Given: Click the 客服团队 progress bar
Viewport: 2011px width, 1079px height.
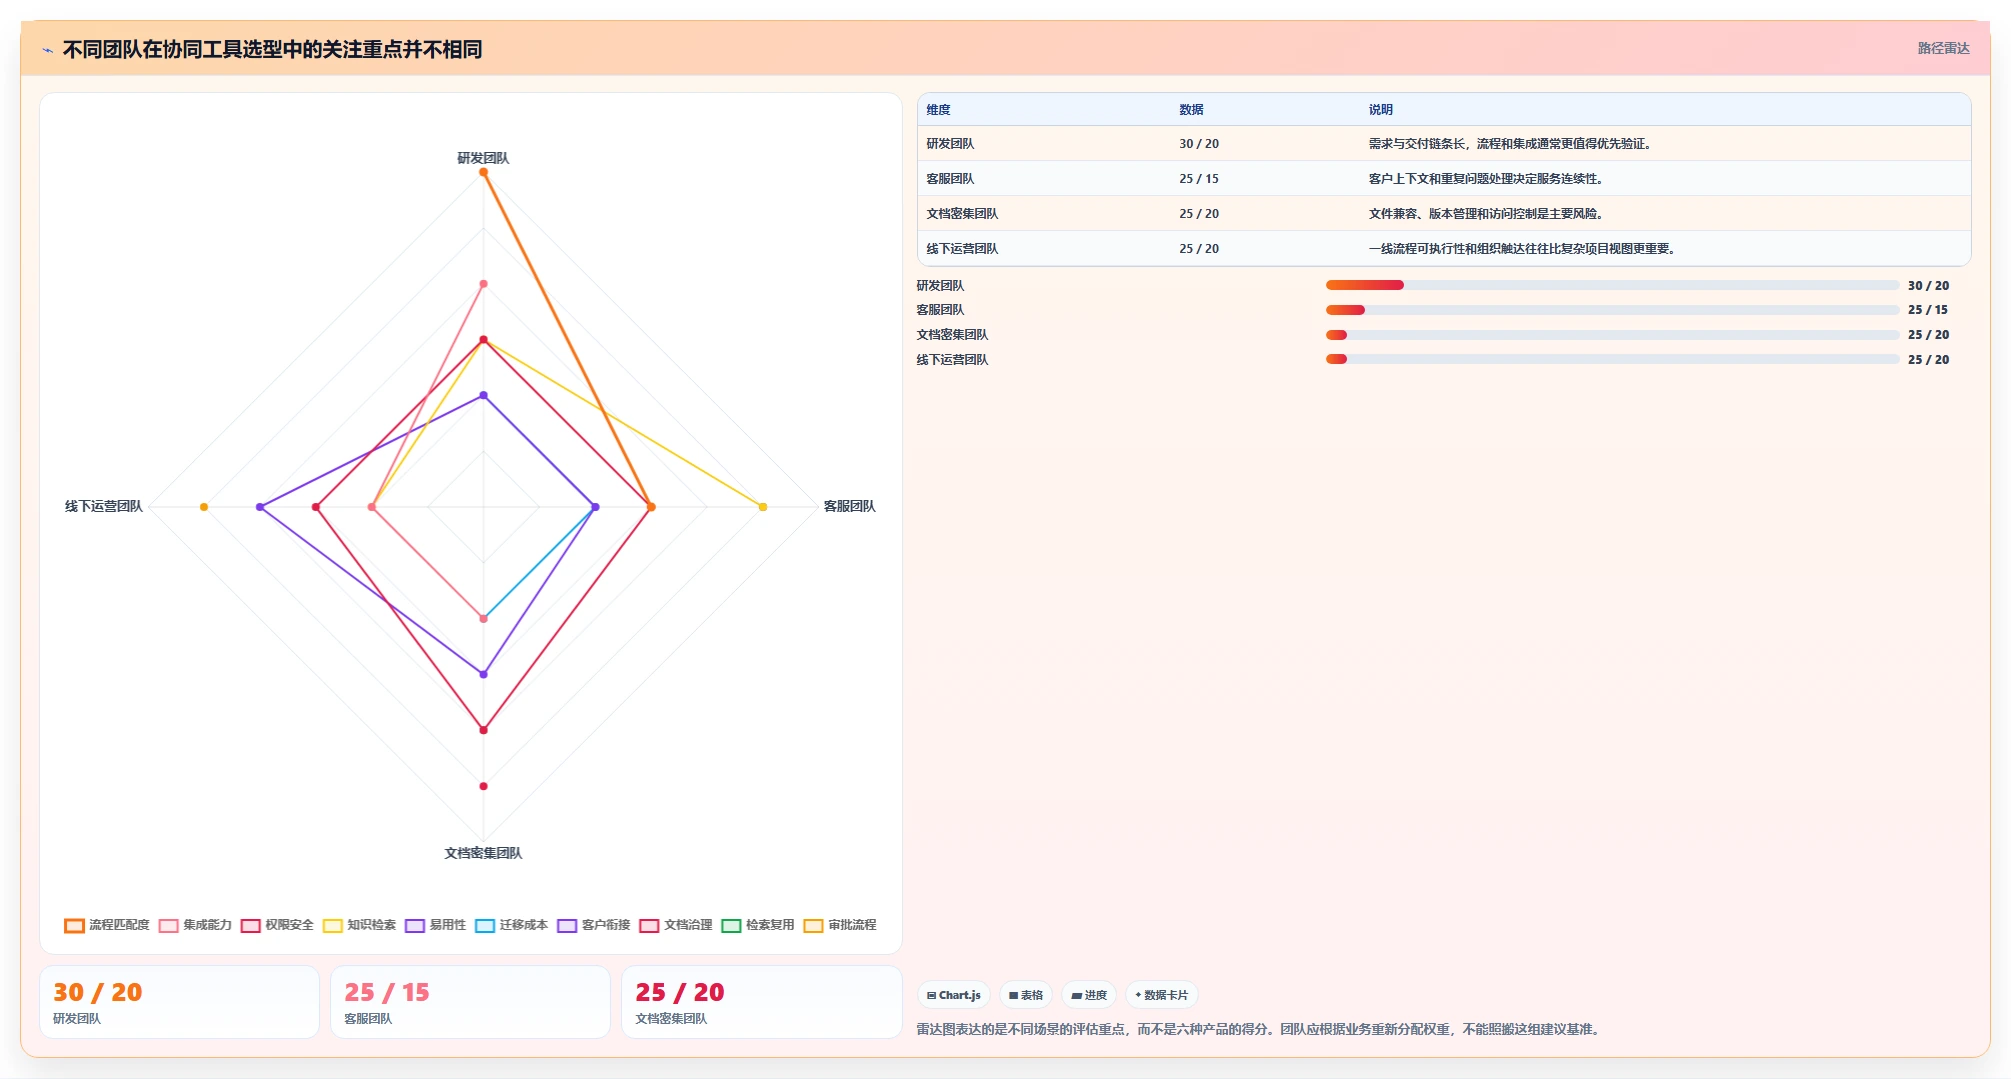Looking at the screenshot, I should point(1612,310).
